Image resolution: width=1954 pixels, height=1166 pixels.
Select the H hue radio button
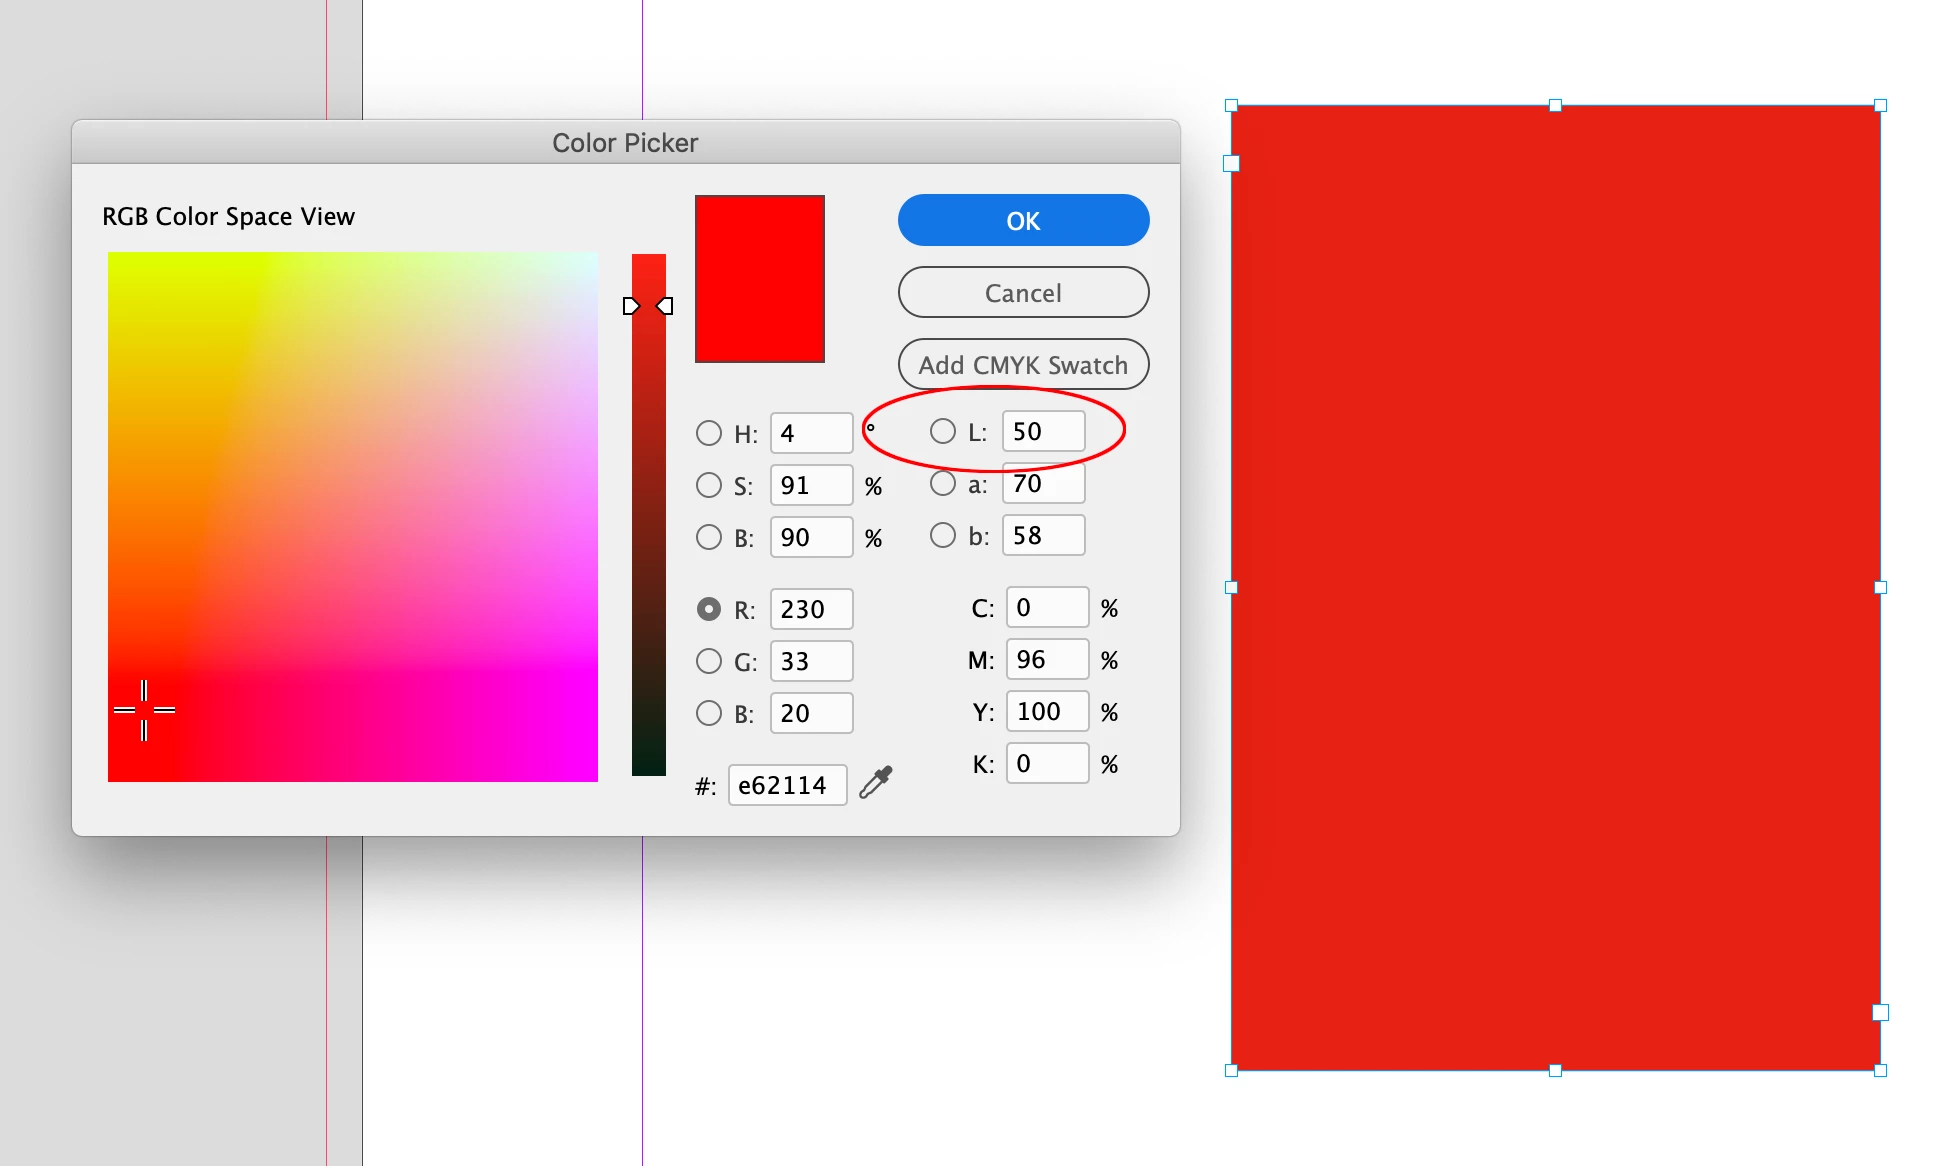708,433
